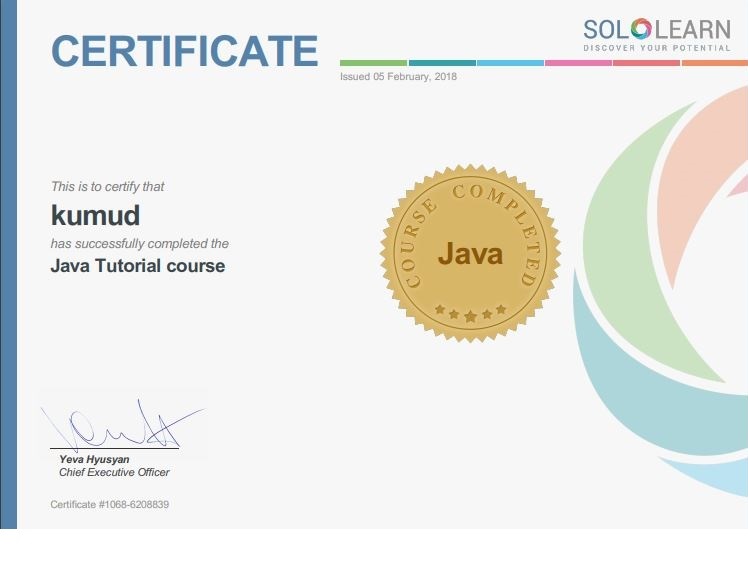Click the Certificate #1068-6208839 number
748x582 pixels.
110,505
